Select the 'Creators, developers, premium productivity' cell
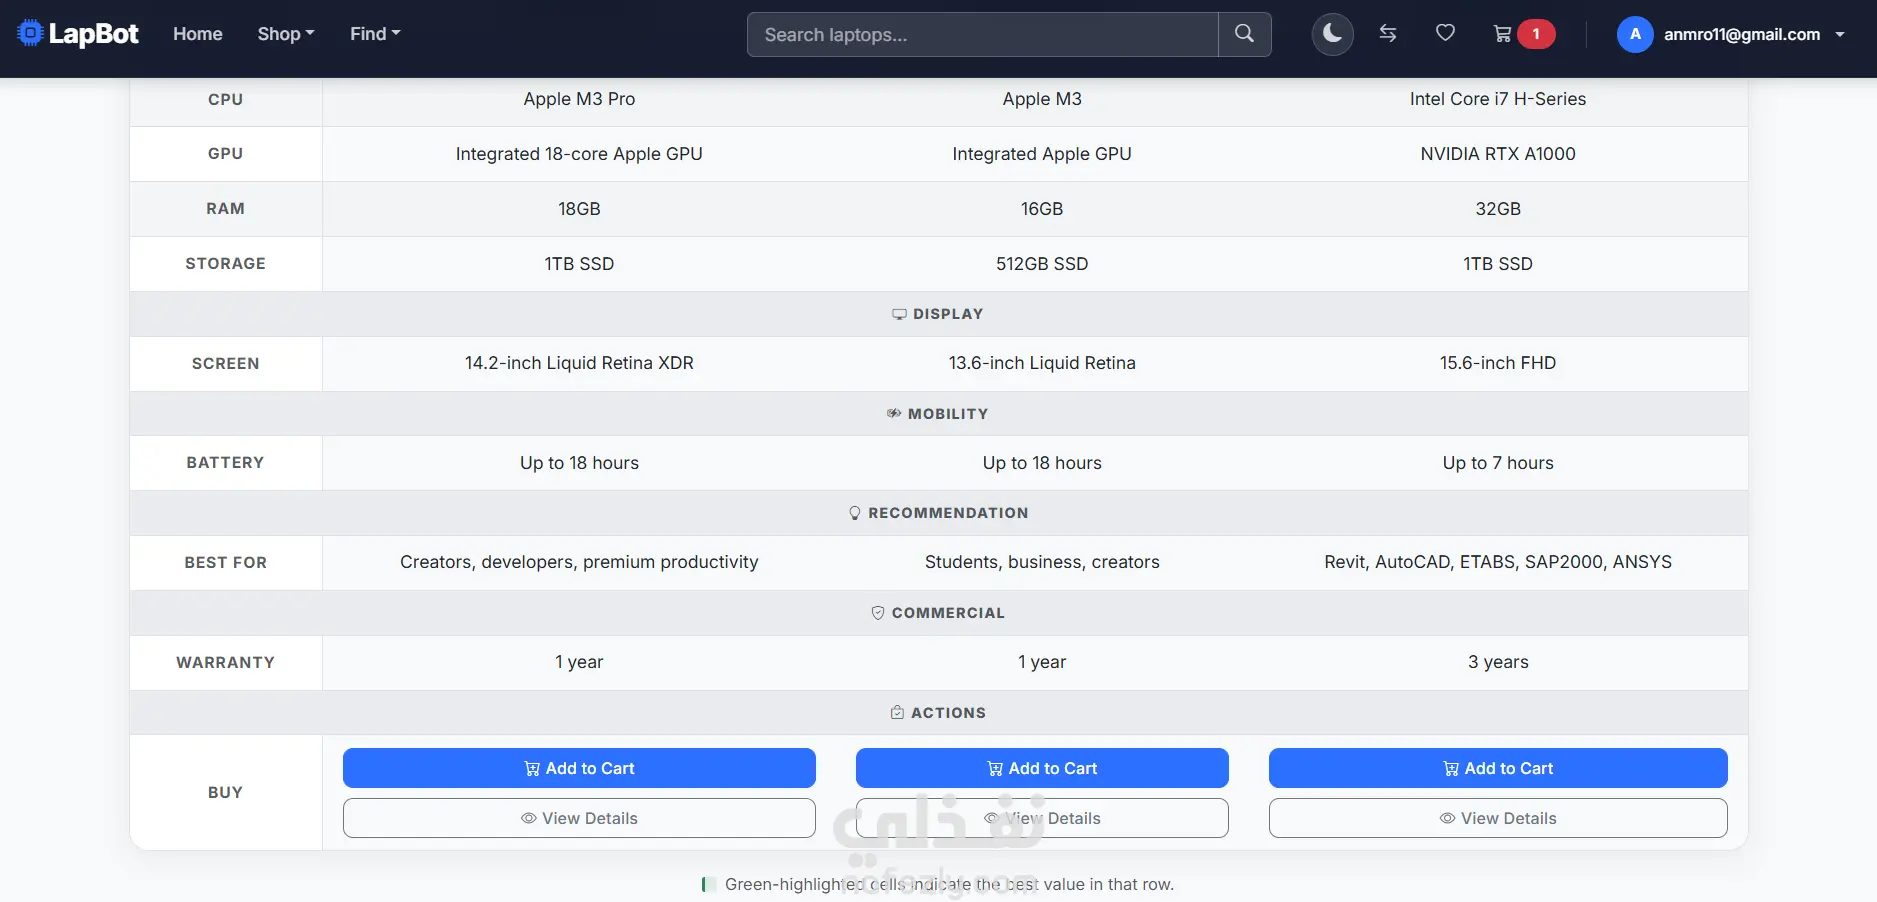The image size is (1877, 902). click(579, 562)
